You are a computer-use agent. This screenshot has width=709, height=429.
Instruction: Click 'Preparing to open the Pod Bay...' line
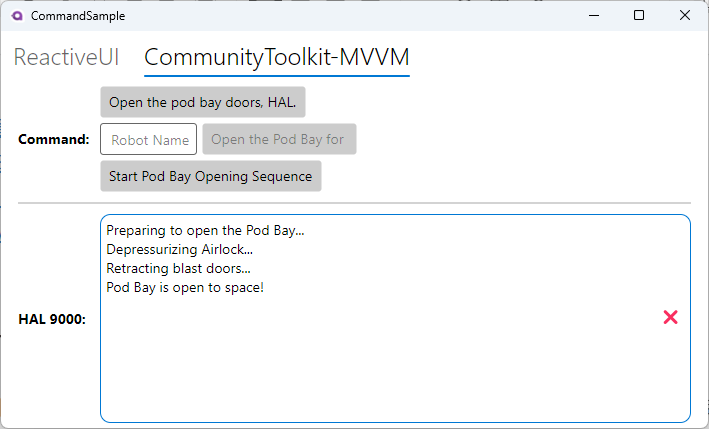click(x=205, y=231)
